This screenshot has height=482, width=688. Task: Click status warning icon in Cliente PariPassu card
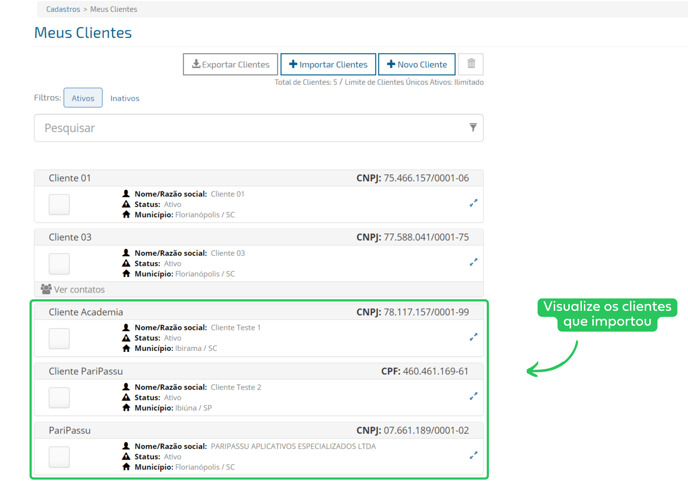pyautogui.click(x=126, y=397)
